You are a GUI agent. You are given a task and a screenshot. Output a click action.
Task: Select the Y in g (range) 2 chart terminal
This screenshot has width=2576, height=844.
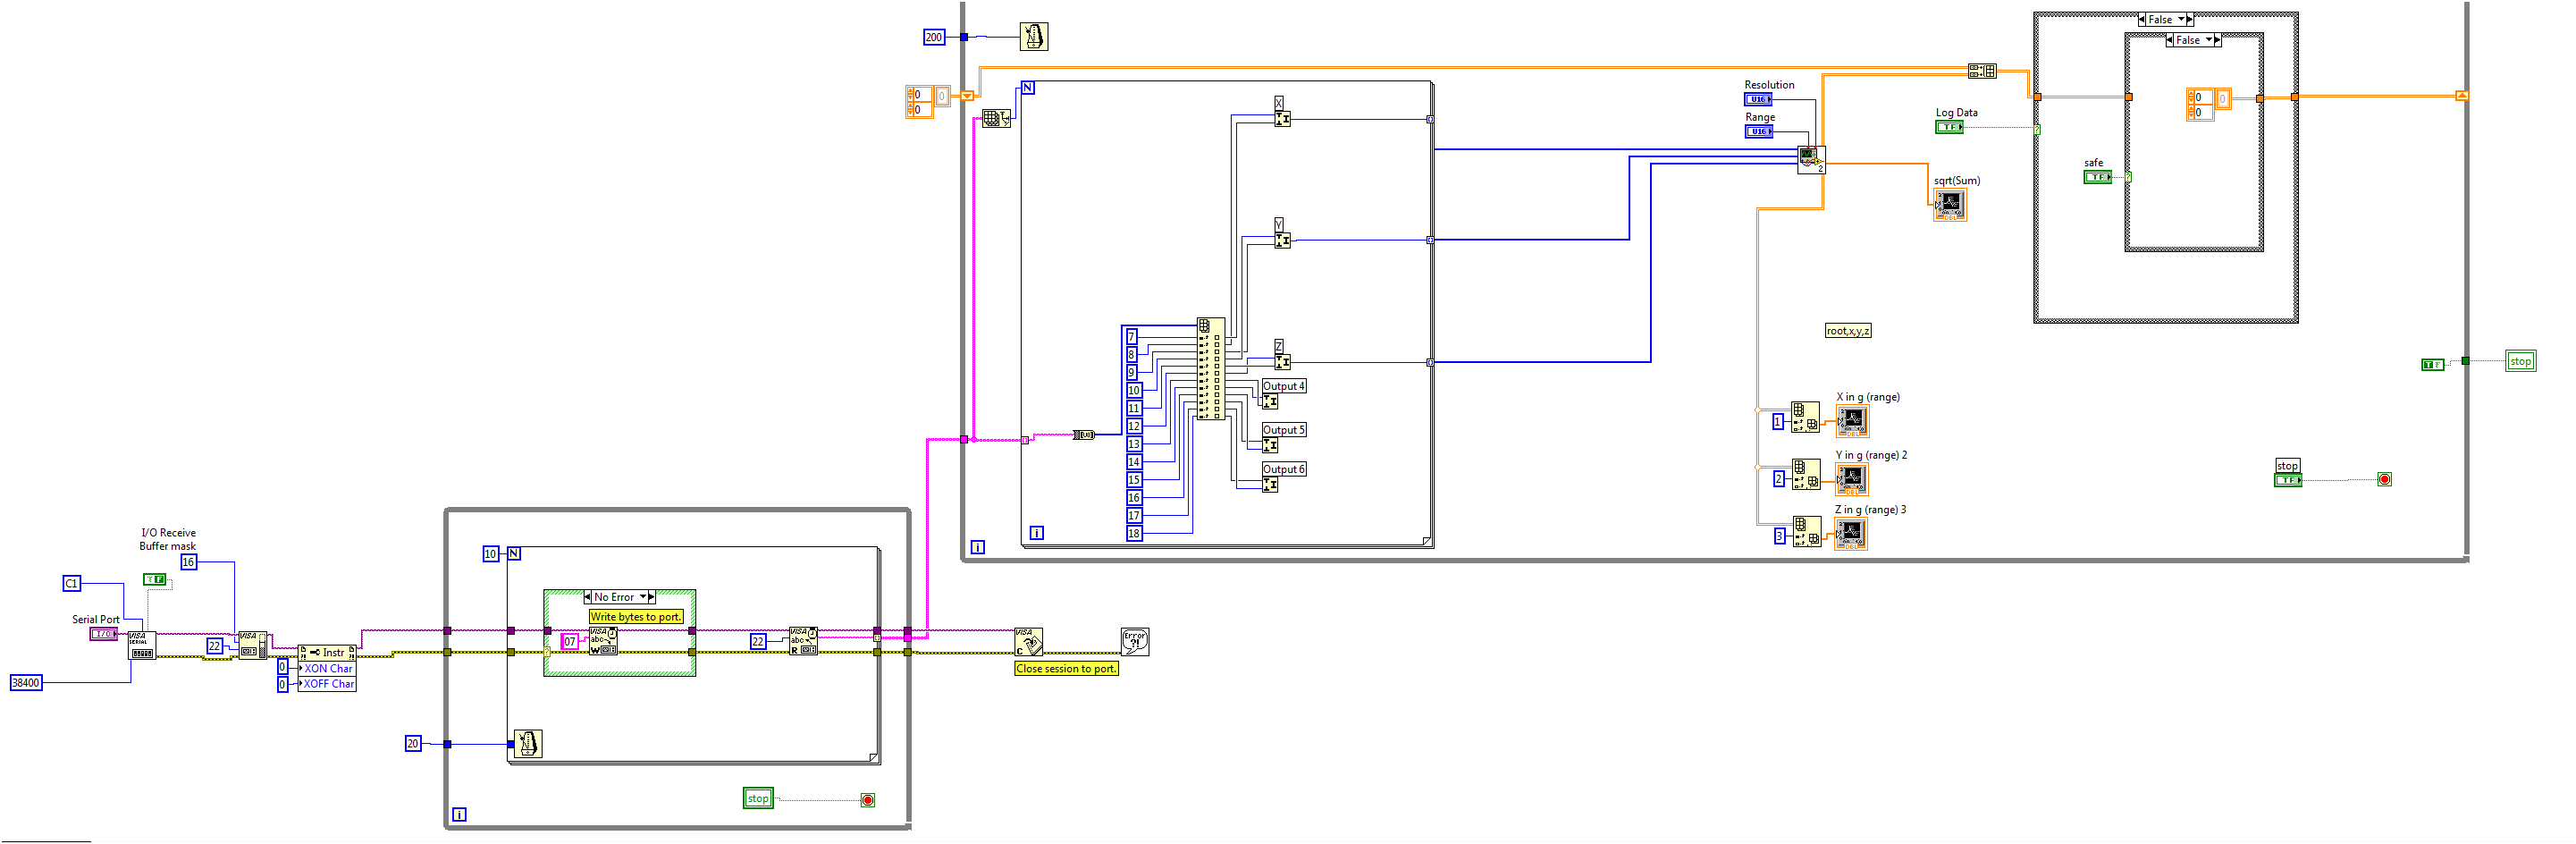tap(1852, 479)
